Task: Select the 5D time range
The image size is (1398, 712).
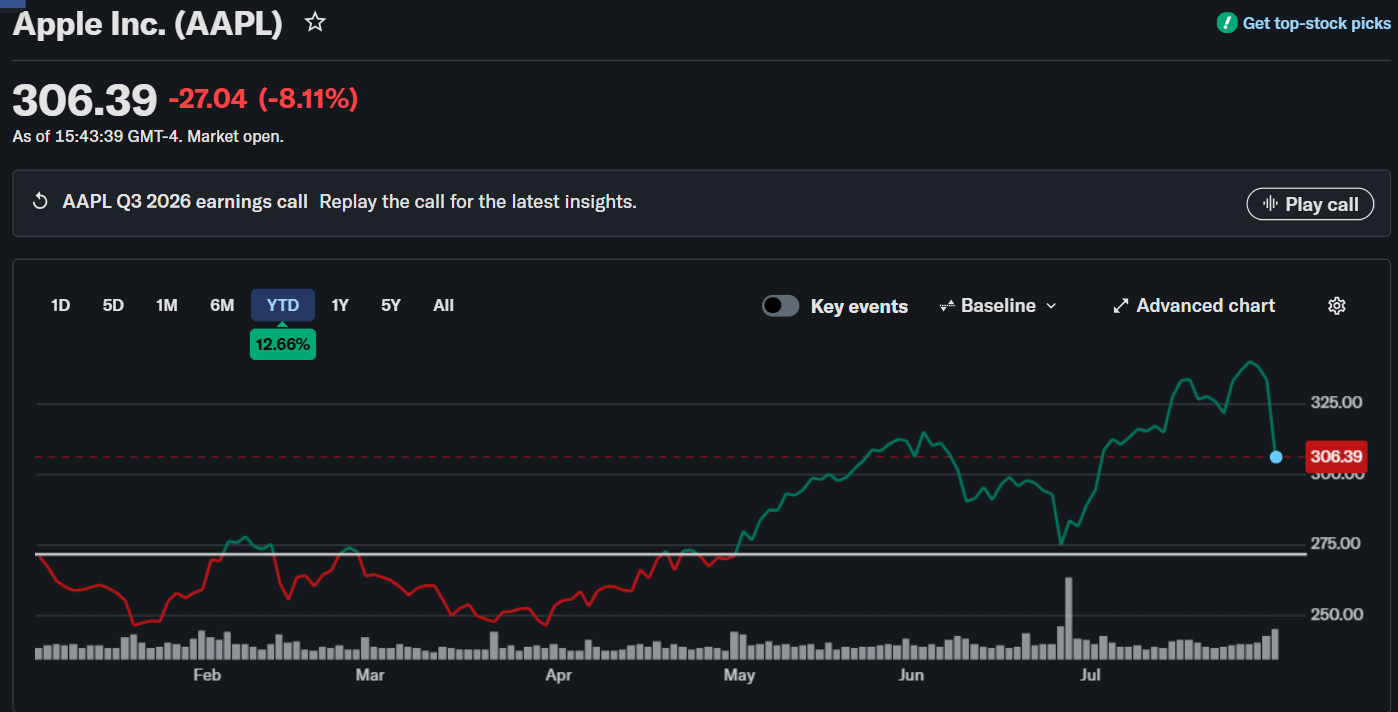Action: (x=113, y=306)
